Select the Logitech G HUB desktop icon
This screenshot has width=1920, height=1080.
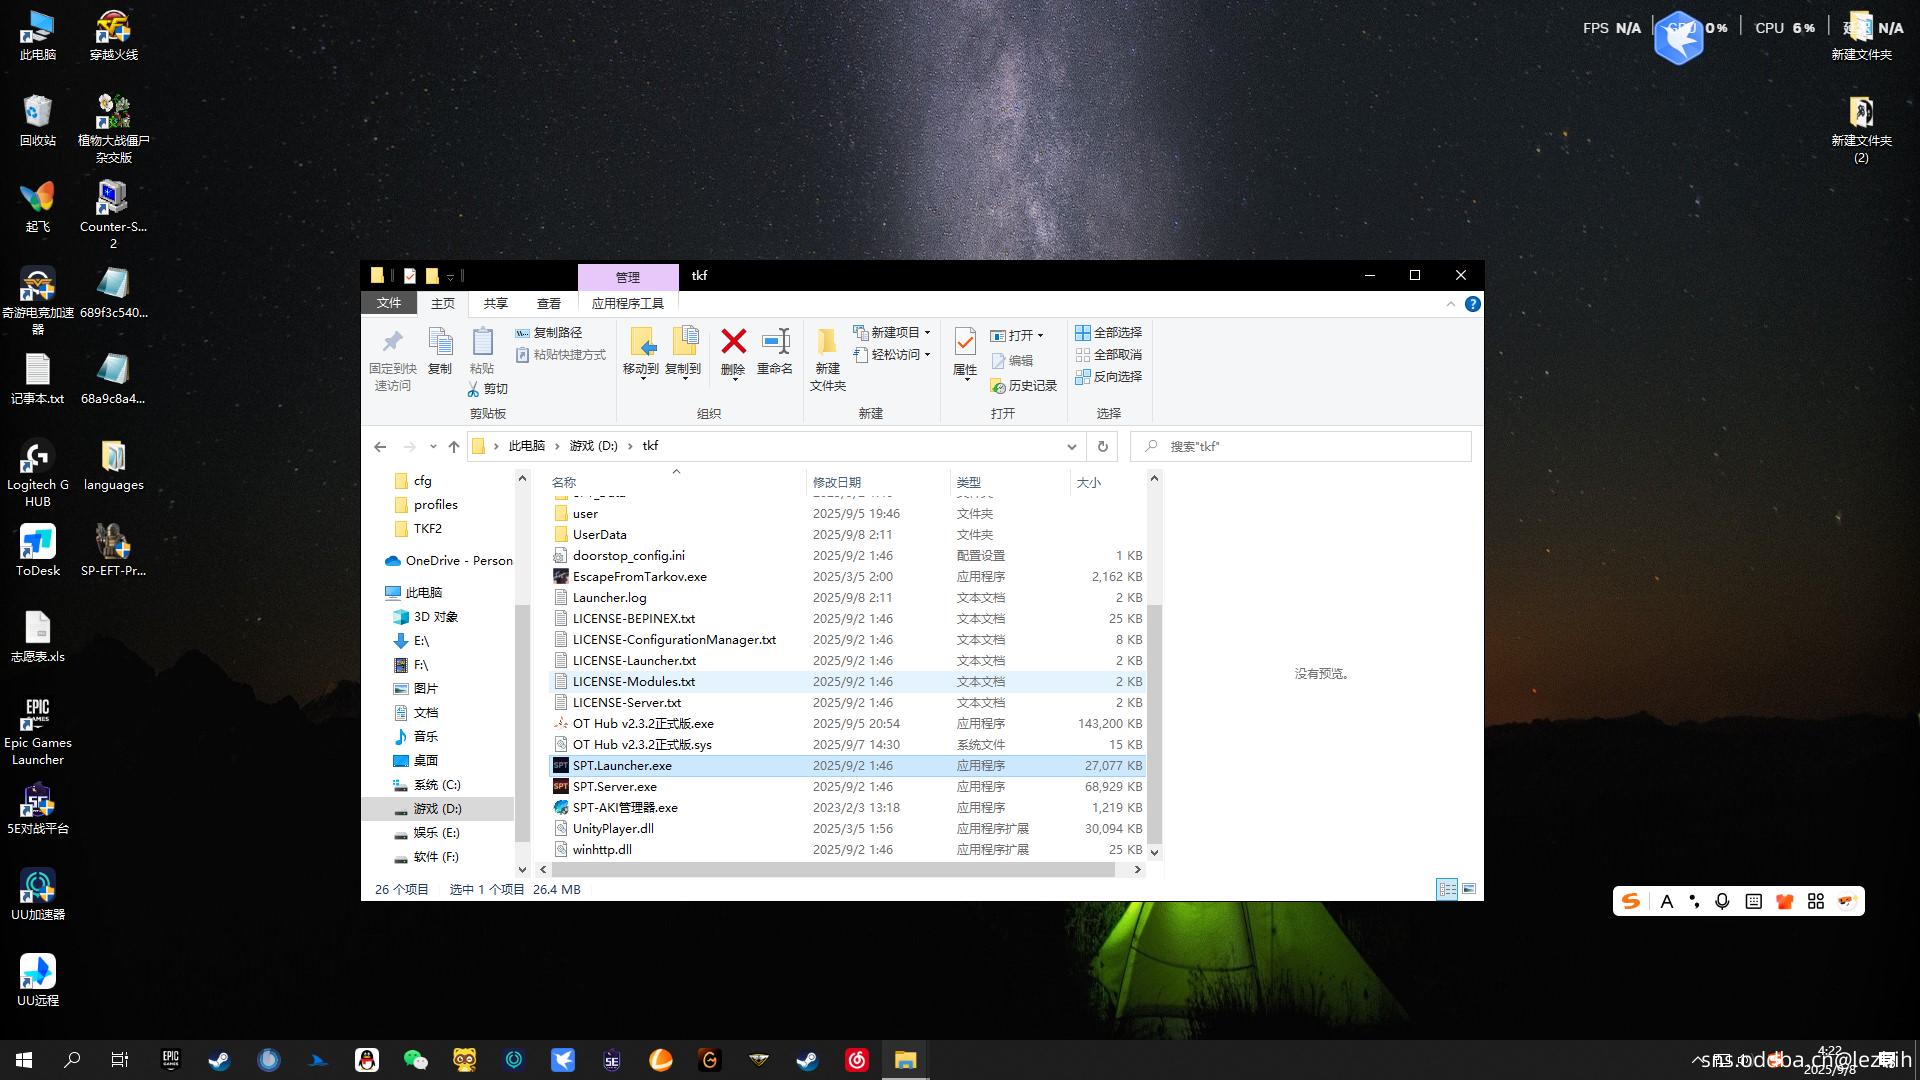pos(38,473)
